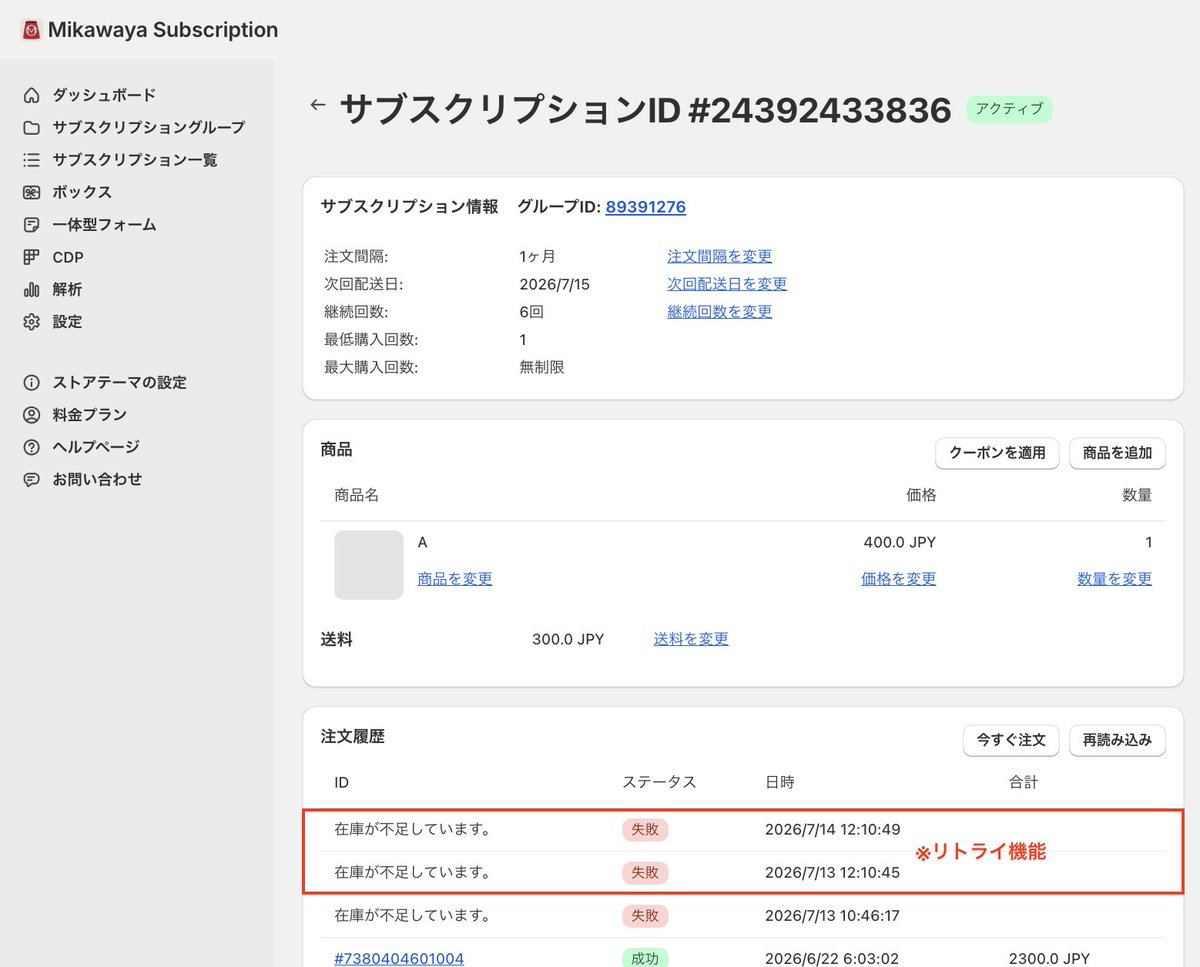Open group ID 89391276 link
This screenshot has height=967, width=1200.
[x=646, y=207]
